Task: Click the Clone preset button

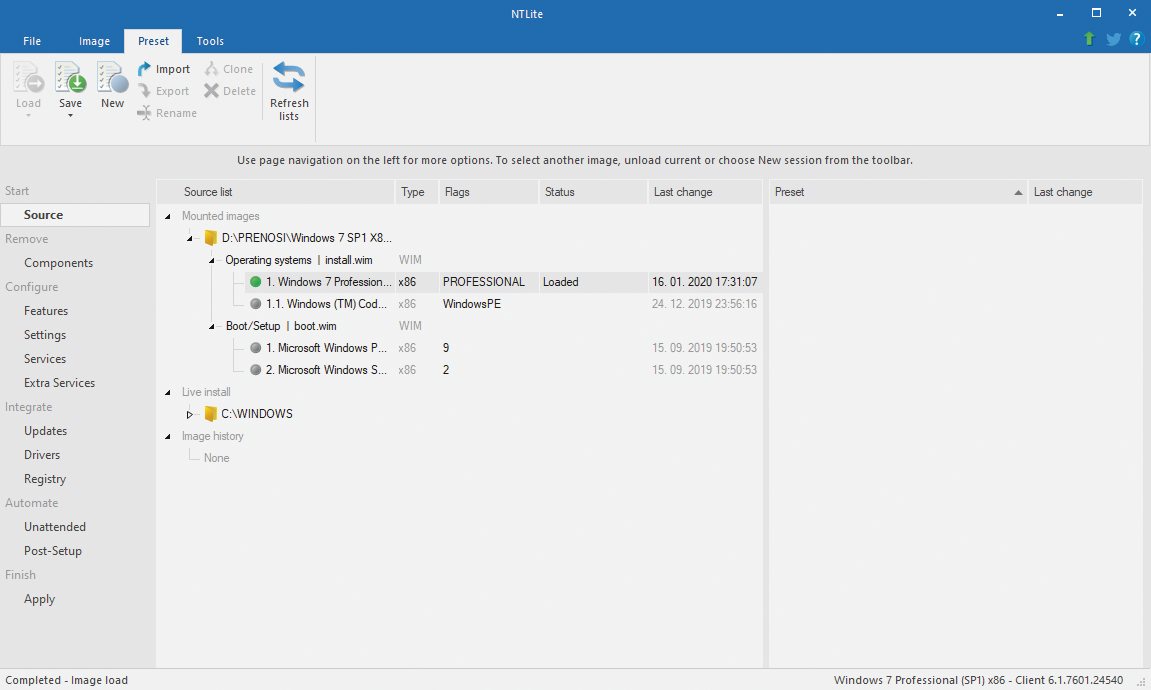Action: [229, 69]
